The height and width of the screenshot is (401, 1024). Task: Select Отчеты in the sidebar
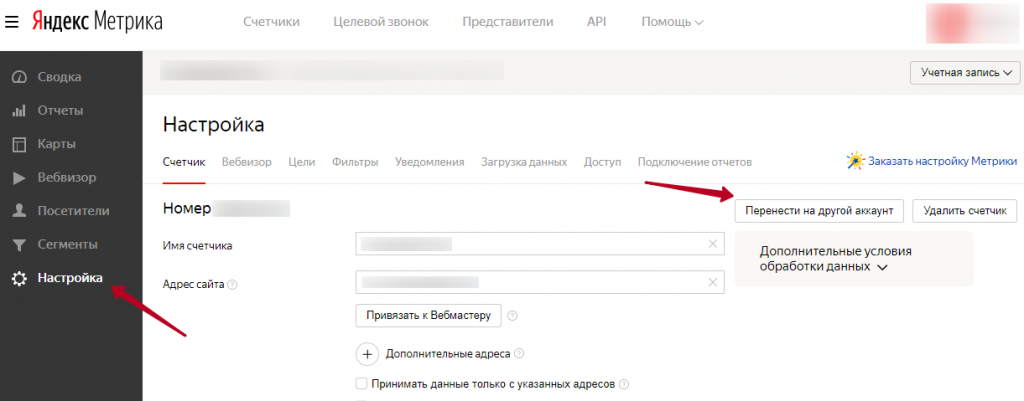coord(60,110)
